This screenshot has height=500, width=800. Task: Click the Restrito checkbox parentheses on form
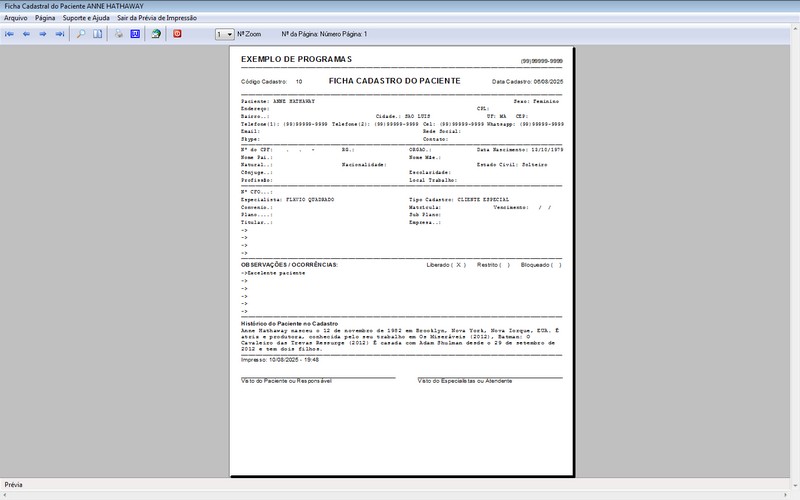(x=505, y=265)
